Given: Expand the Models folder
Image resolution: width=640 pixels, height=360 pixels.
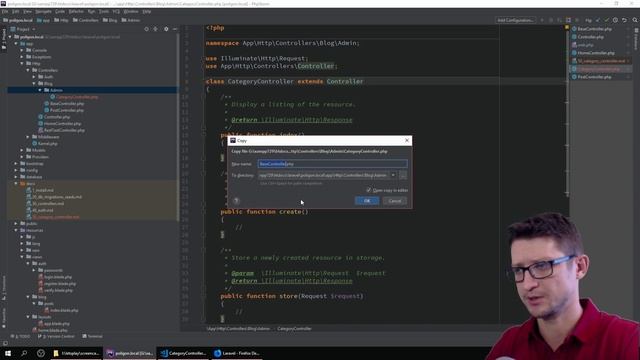Looking at the screenshot, I should (22, 150).
